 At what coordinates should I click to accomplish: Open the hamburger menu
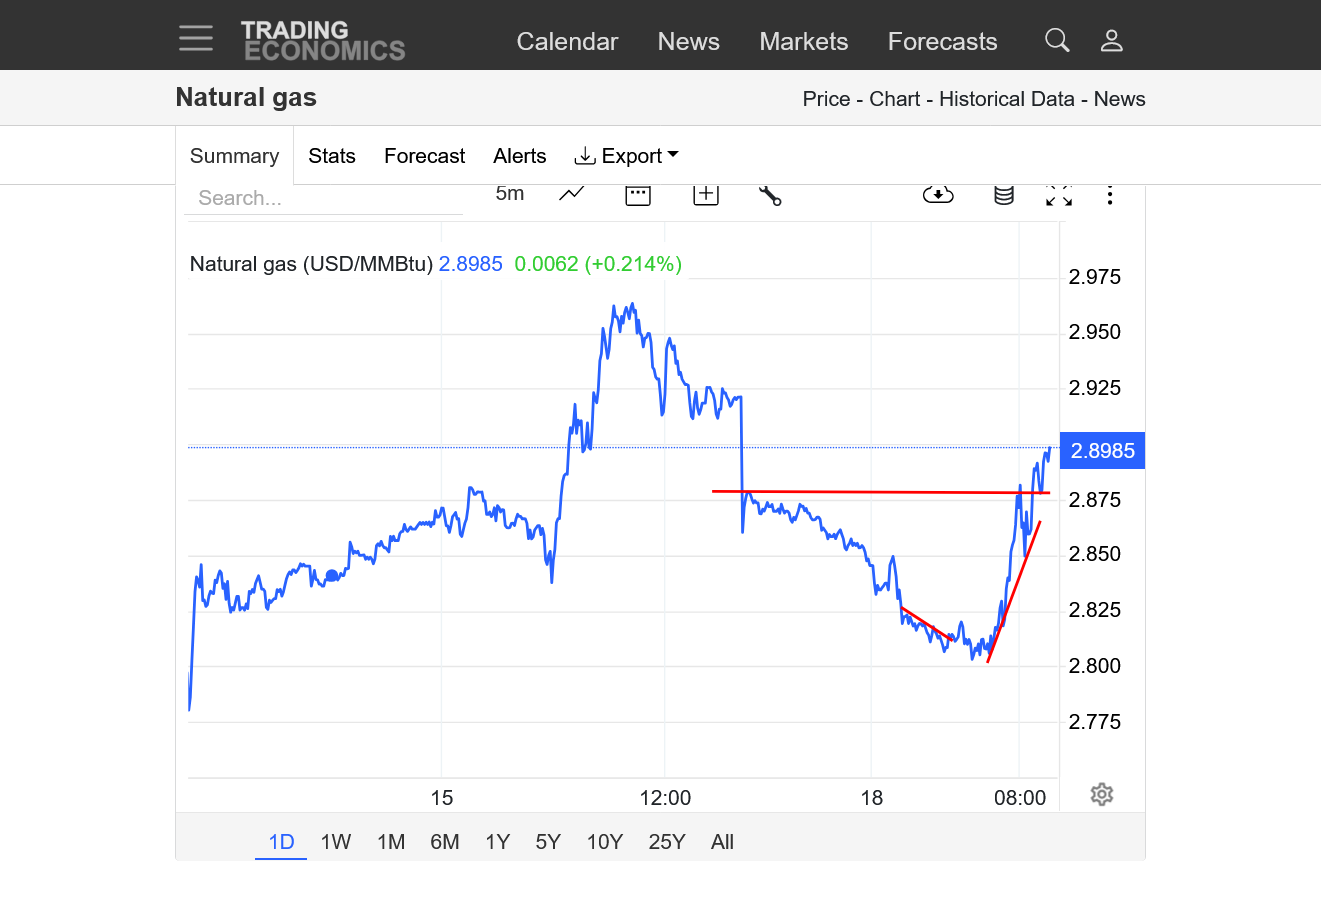point(196,39)
